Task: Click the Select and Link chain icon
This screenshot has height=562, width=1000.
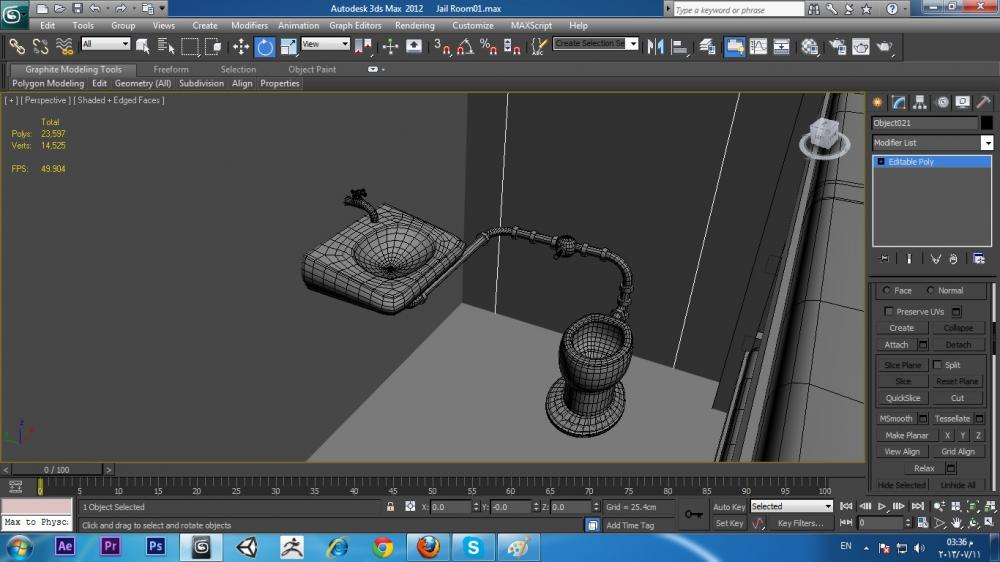Action: (17, 46)
